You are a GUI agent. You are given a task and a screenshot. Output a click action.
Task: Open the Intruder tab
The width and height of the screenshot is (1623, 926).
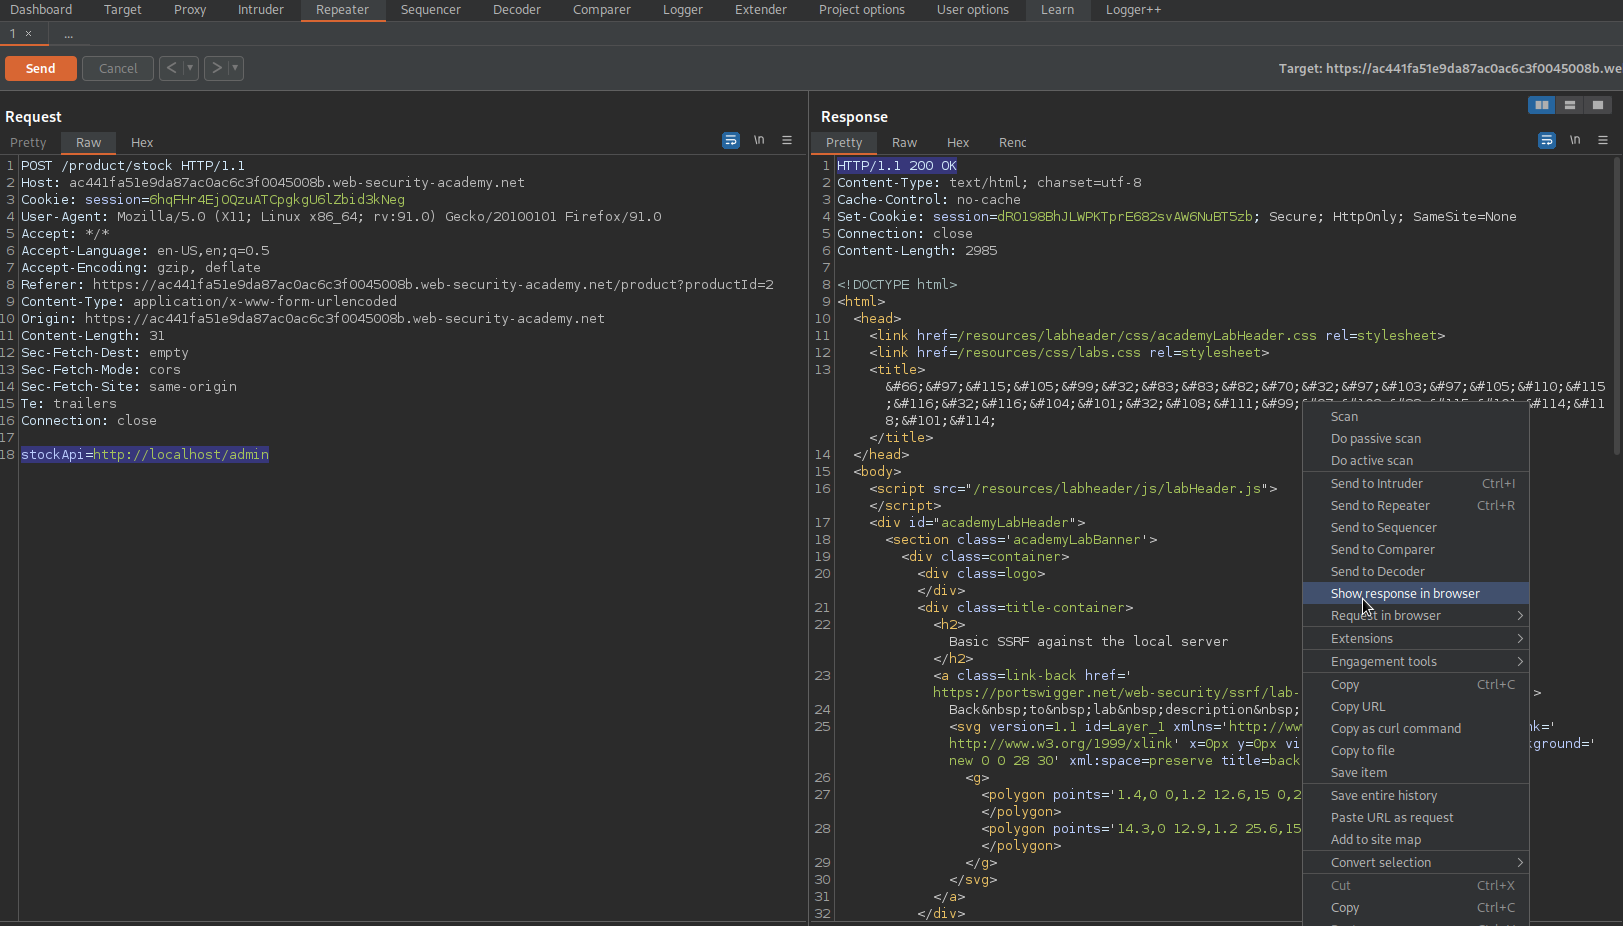261,10
